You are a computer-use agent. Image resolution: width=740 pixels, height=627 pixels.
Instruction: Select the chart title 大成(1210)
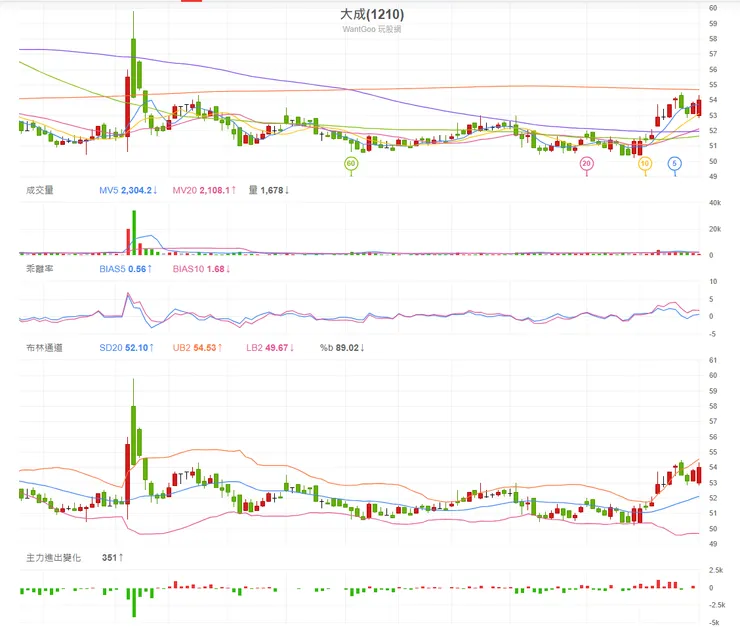(x=372, y=15)
